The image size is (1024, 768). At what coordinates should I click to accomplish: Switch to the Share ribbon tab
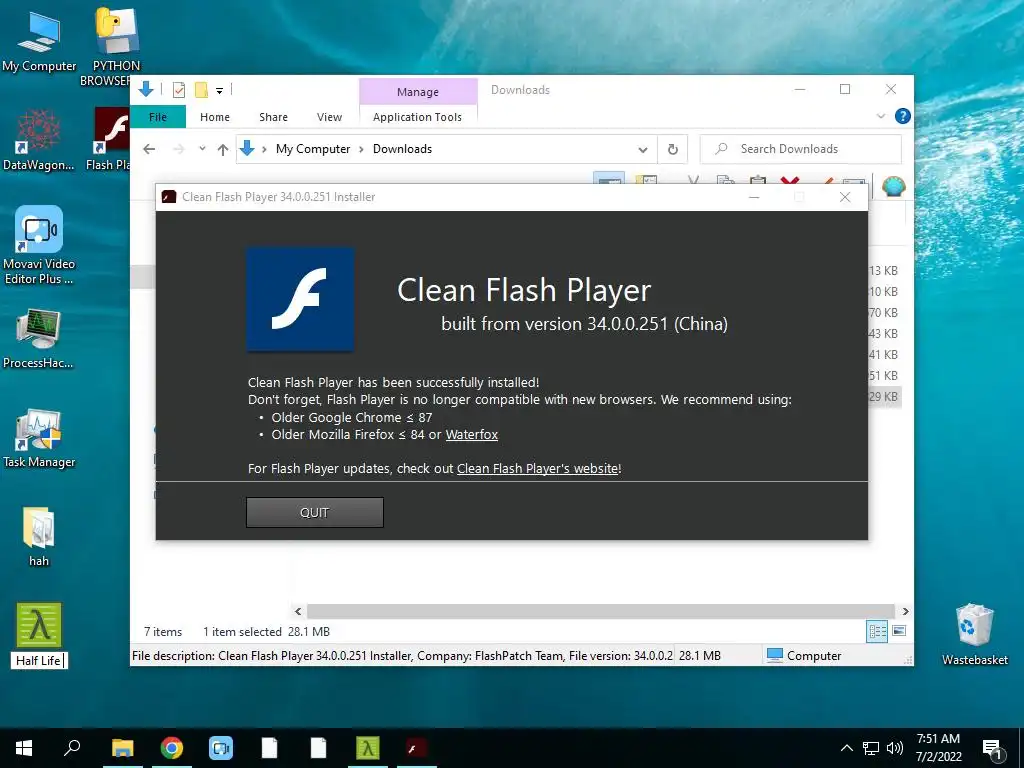point(273,117)
